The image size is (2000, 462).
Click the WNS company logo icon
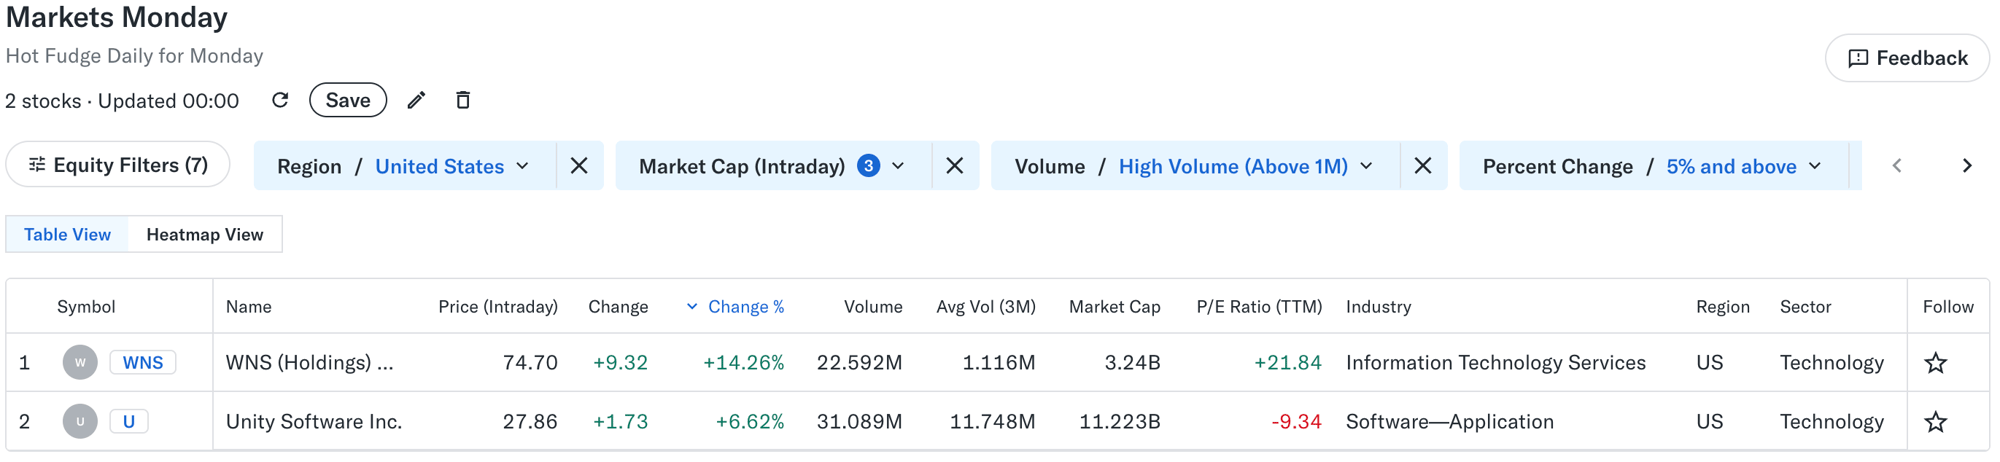coord(80,362)
